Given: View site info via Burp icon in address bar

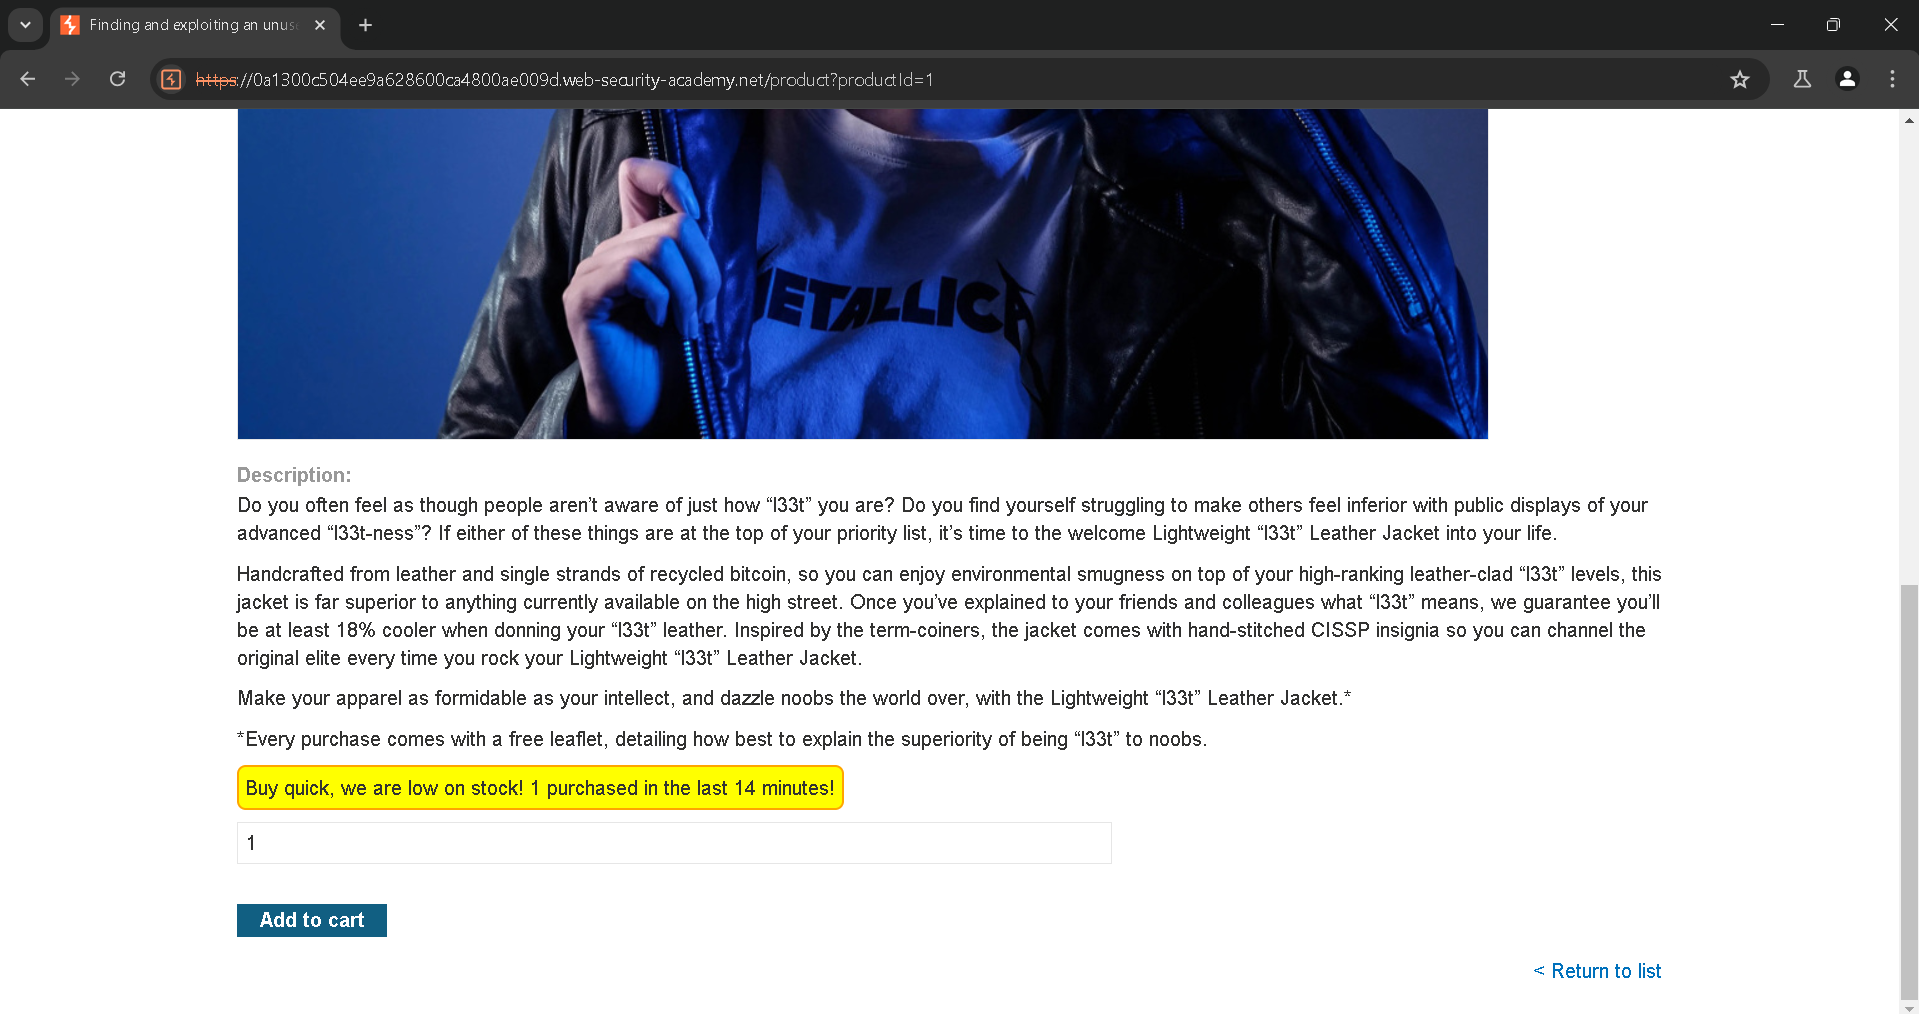Looking at the screenshot, I should [171, 79].
